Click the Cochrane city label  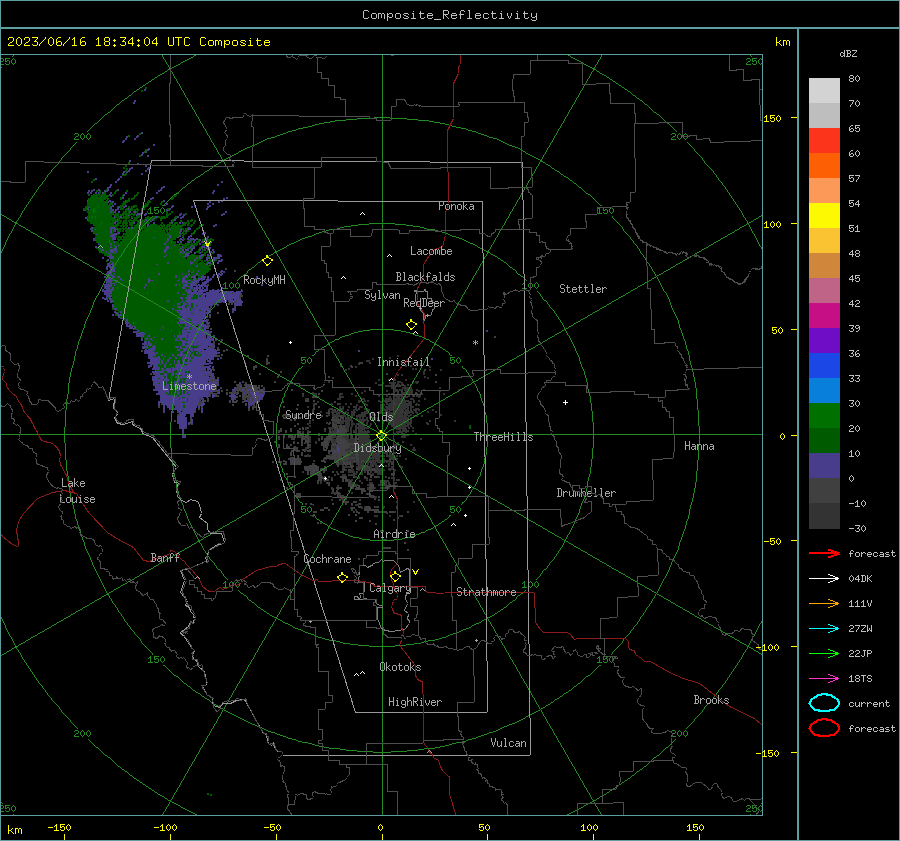(327, 559)
